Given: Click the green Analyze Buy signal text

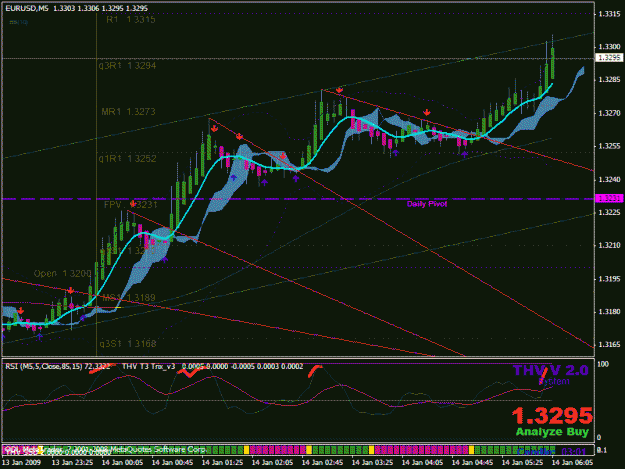Looking at the screenshot, I should pos(552,432).
